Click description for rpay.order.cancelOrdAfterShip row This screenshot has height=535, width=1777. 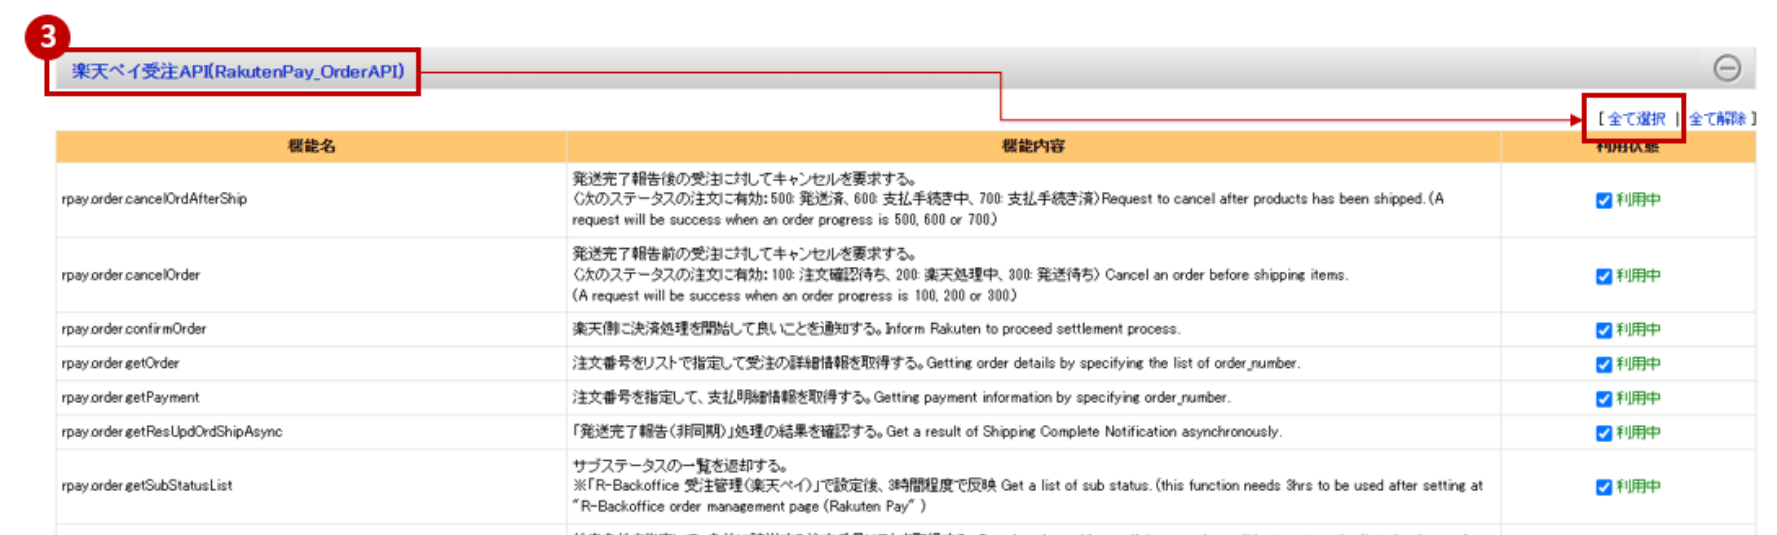tap(1008, 199)
